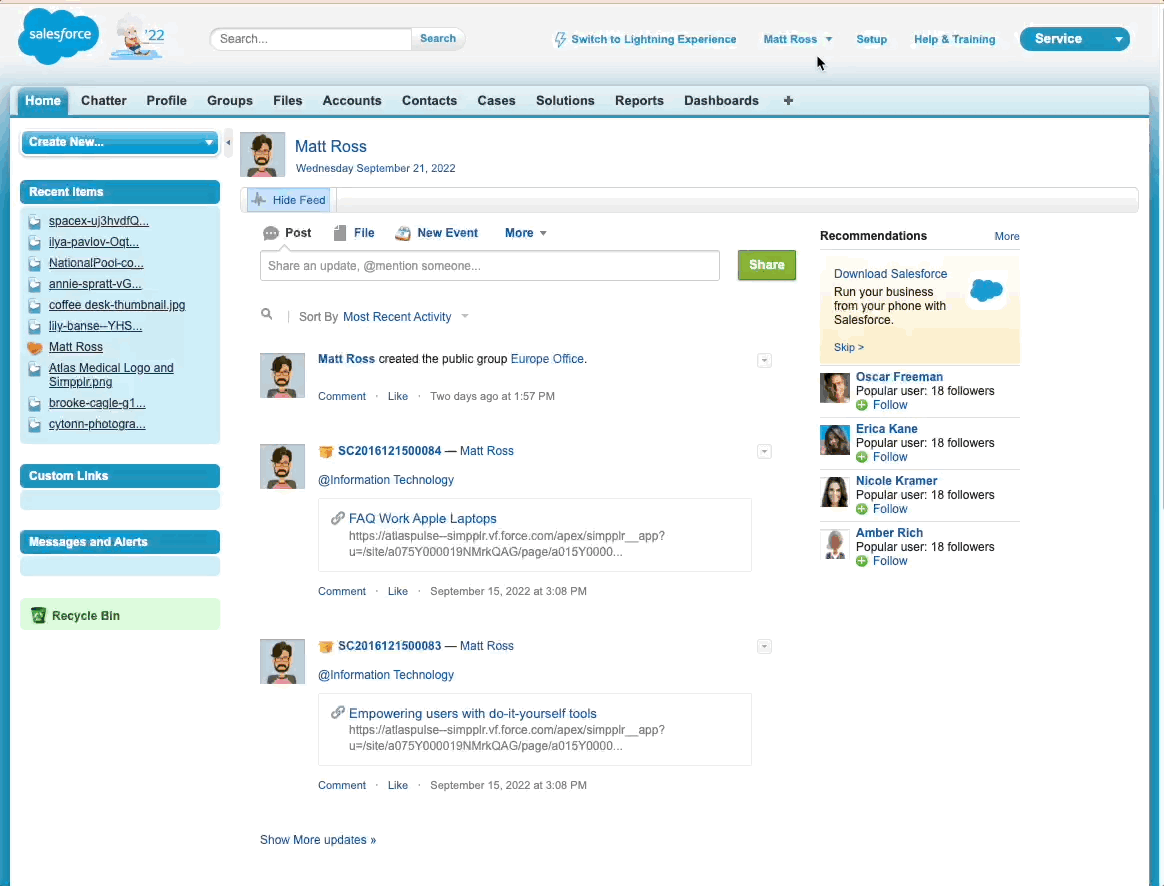Image resolution: width=1164 pixels, height=886 pixels.
Task: Click the green plus to follow Amber Rich
Action: point(862,561)
